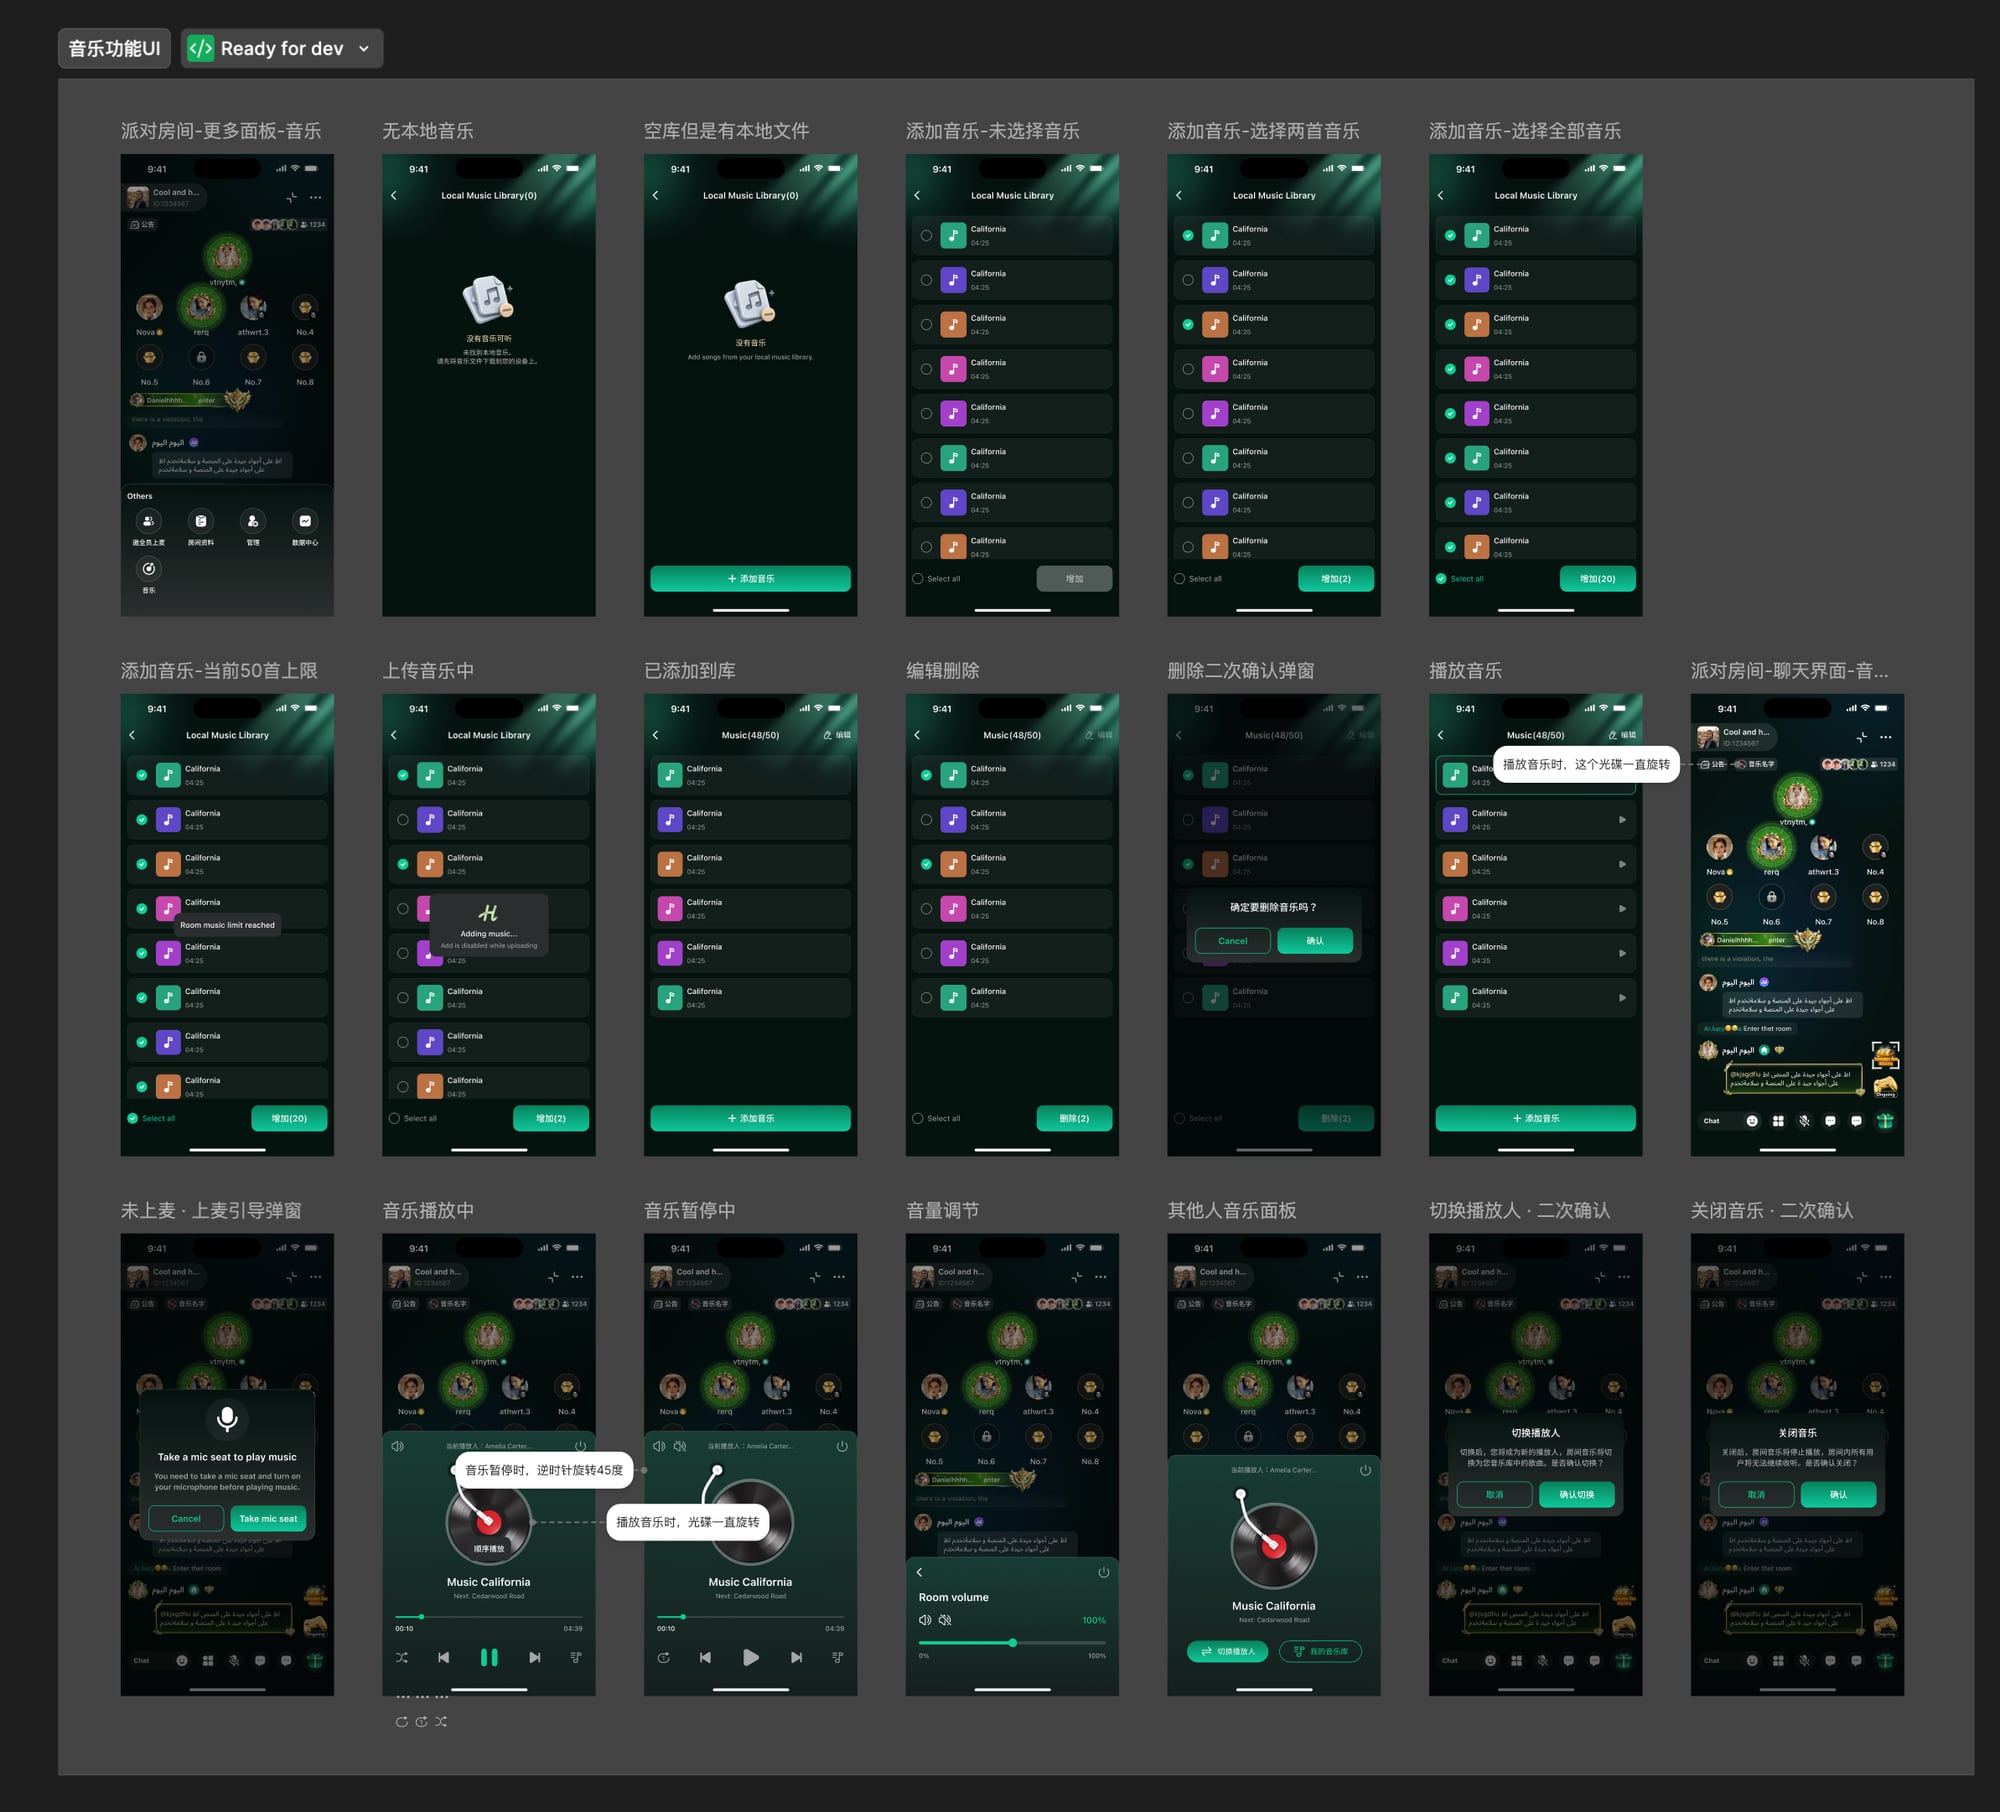The height and width of the screenshot is (1812, 2000).
Task: Click the 音乐 icon in 派对房间-更多面板-音乐 frame
Action: coord(149,569)
